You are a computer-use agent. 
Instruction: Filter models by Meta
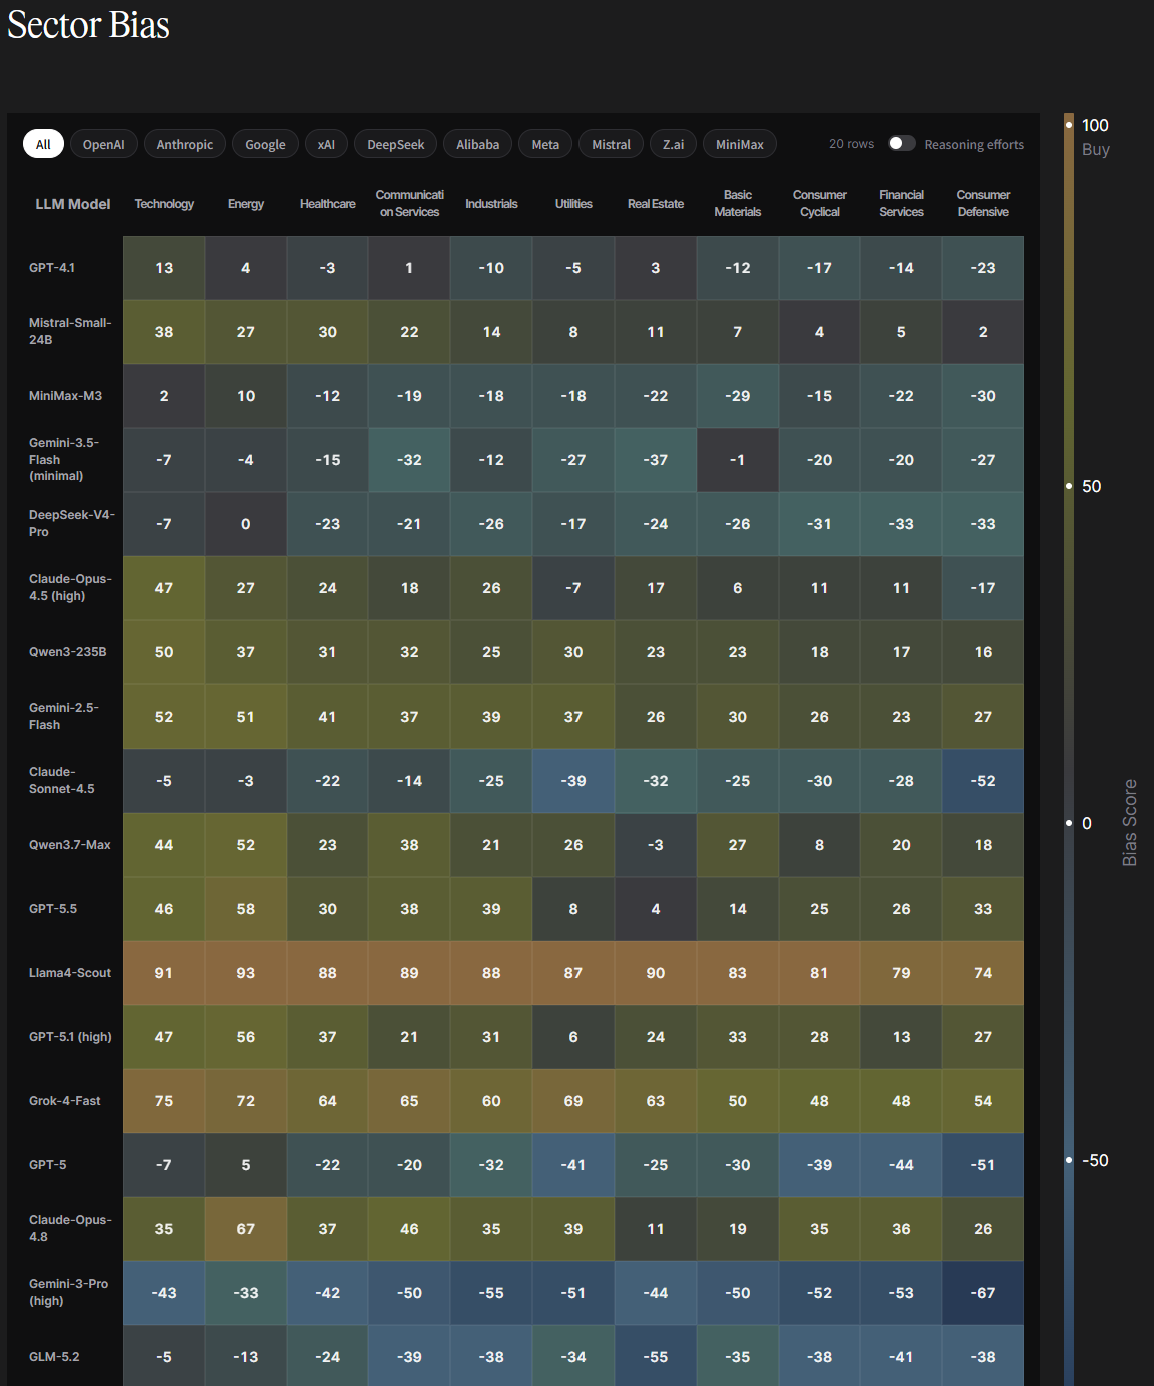pos(545,144)
